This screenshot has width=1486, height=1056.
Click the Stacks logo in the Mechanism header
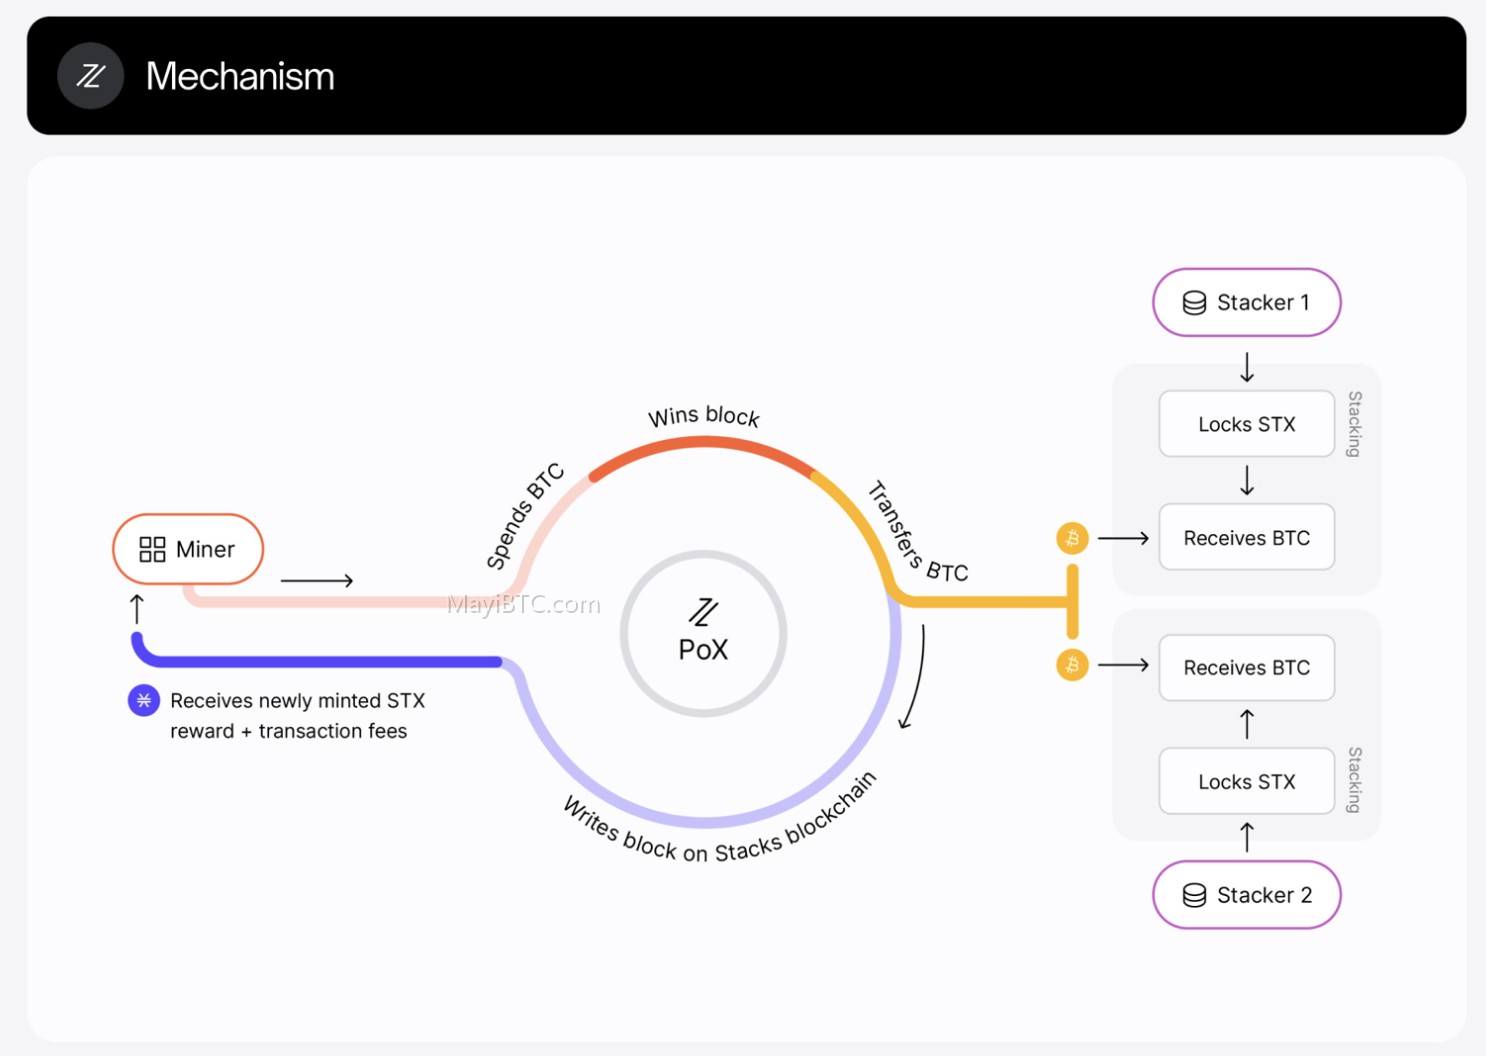(91, 76)
